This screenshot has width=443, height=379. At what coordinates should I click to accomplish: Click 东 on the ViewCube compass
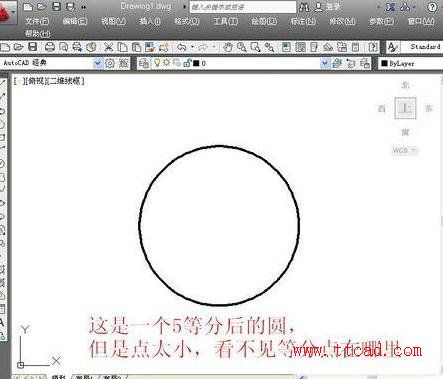click(x=428, y=108)
